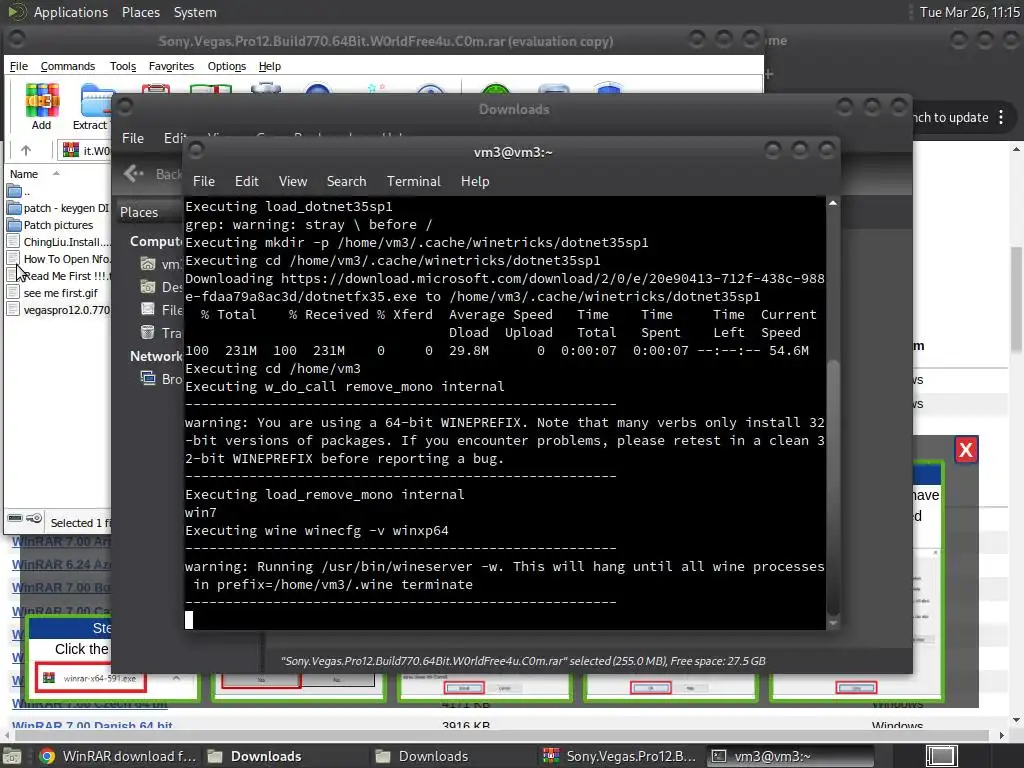This screenshot has width=1024, height=768.
Task: Click the new tab plus in Chrome
Action: coord(769,74)
